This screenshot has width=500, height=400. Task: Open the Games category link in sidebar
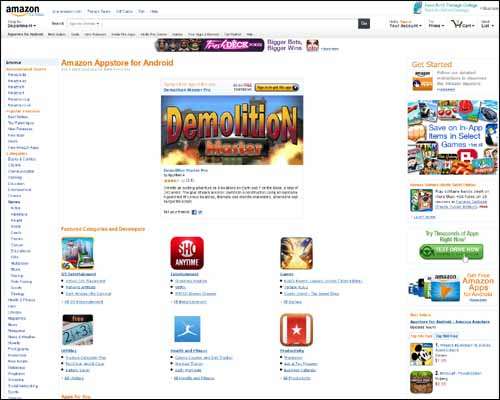(14, 202)
